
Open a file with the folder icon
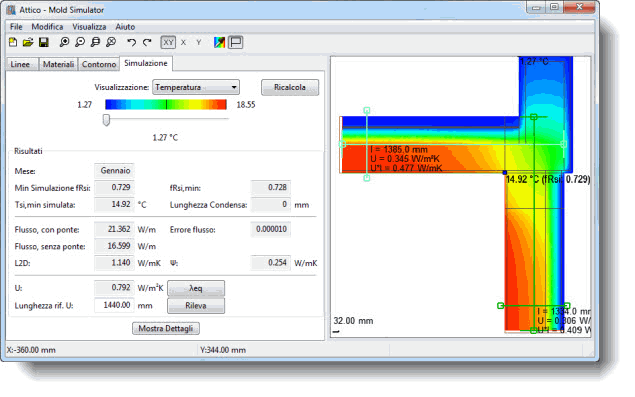(x=28, y=42)
